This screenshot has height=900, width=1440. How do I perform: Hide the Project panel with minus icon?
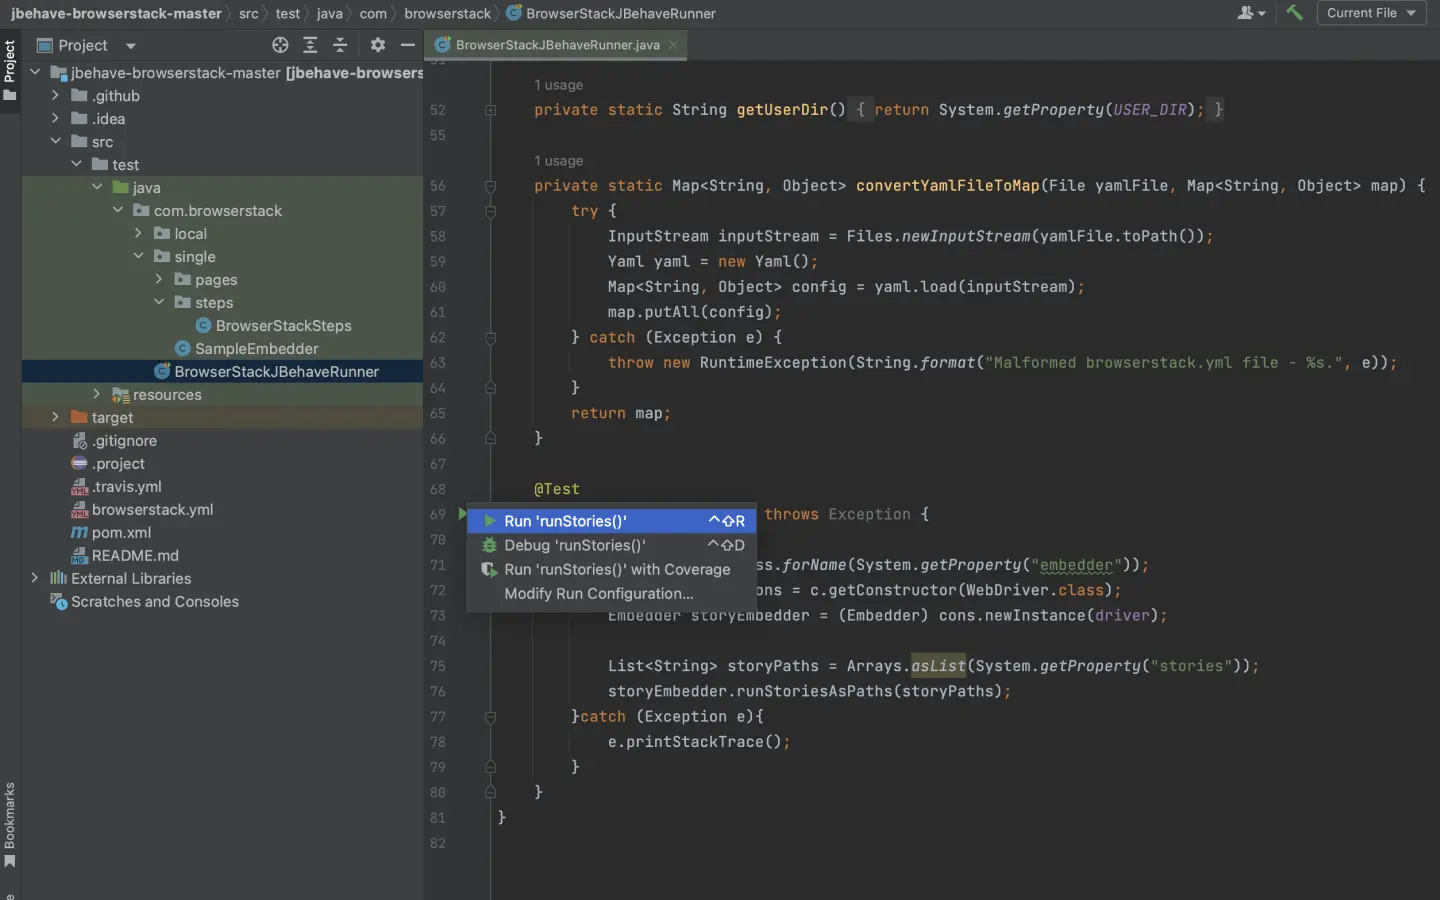(407, 45)
